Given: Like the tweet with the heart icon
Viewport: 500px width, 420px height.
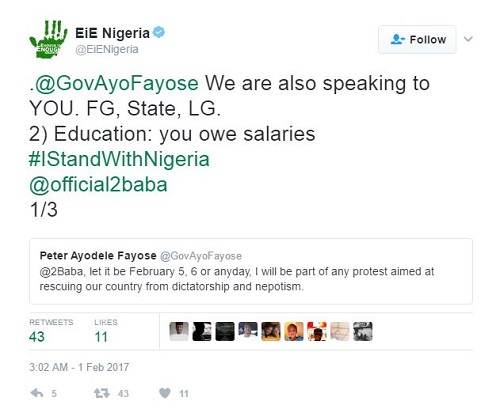Looking at the screenshot, I should [x=165, y=393].
